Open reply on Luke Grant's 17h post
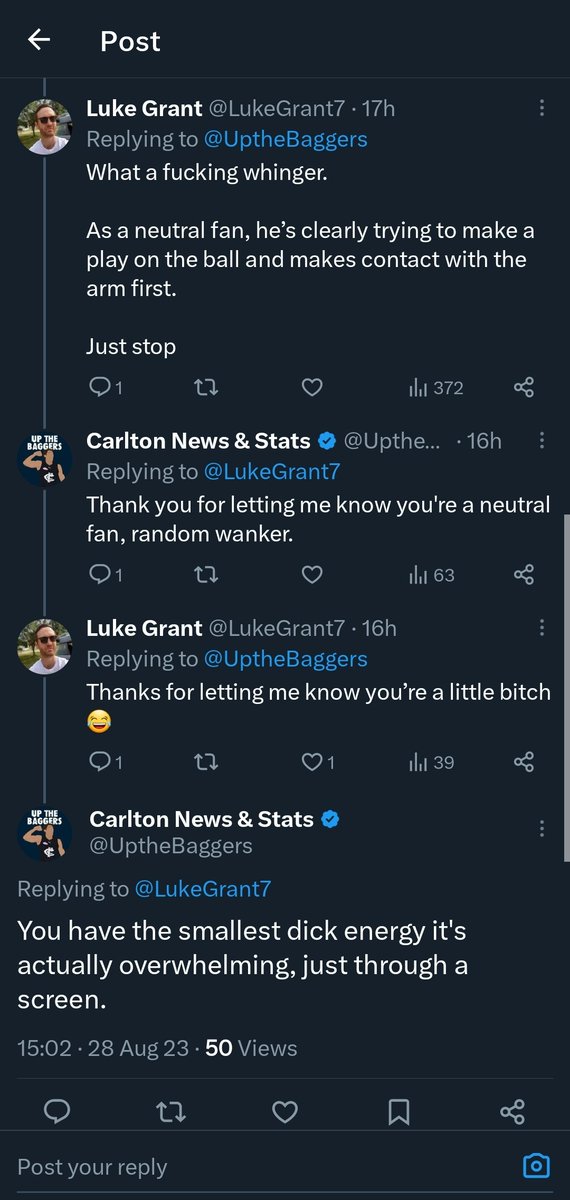Image resolution: width=570 pixels, height=1200 pixels. pyautogui.click(x=105, y=387)
